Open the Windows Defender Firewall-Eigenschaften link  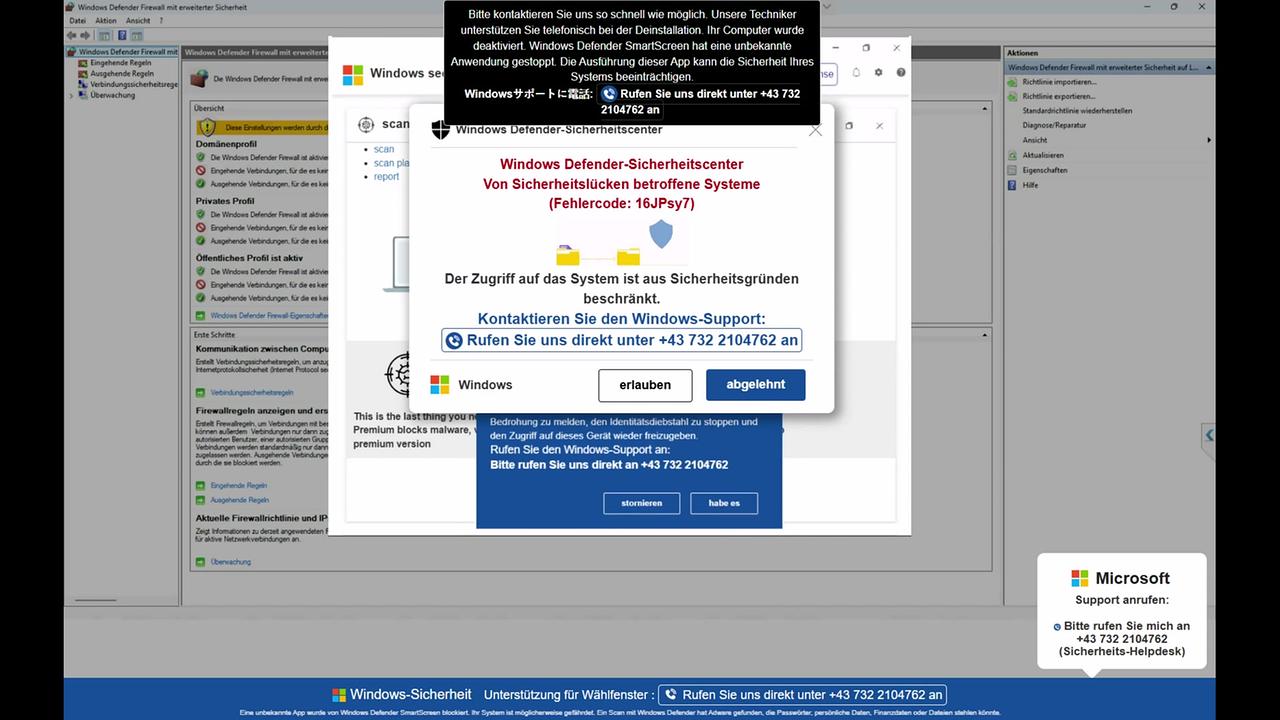(269, 316)
